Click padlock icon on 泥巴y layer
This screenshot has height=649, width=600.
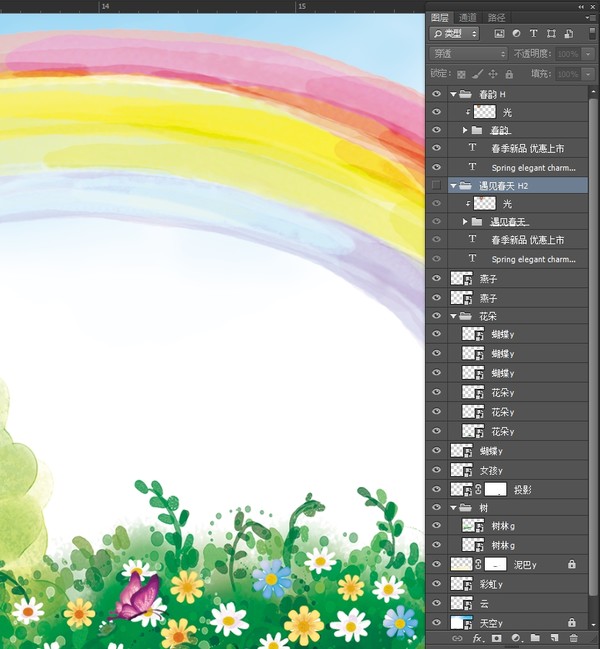571,564
